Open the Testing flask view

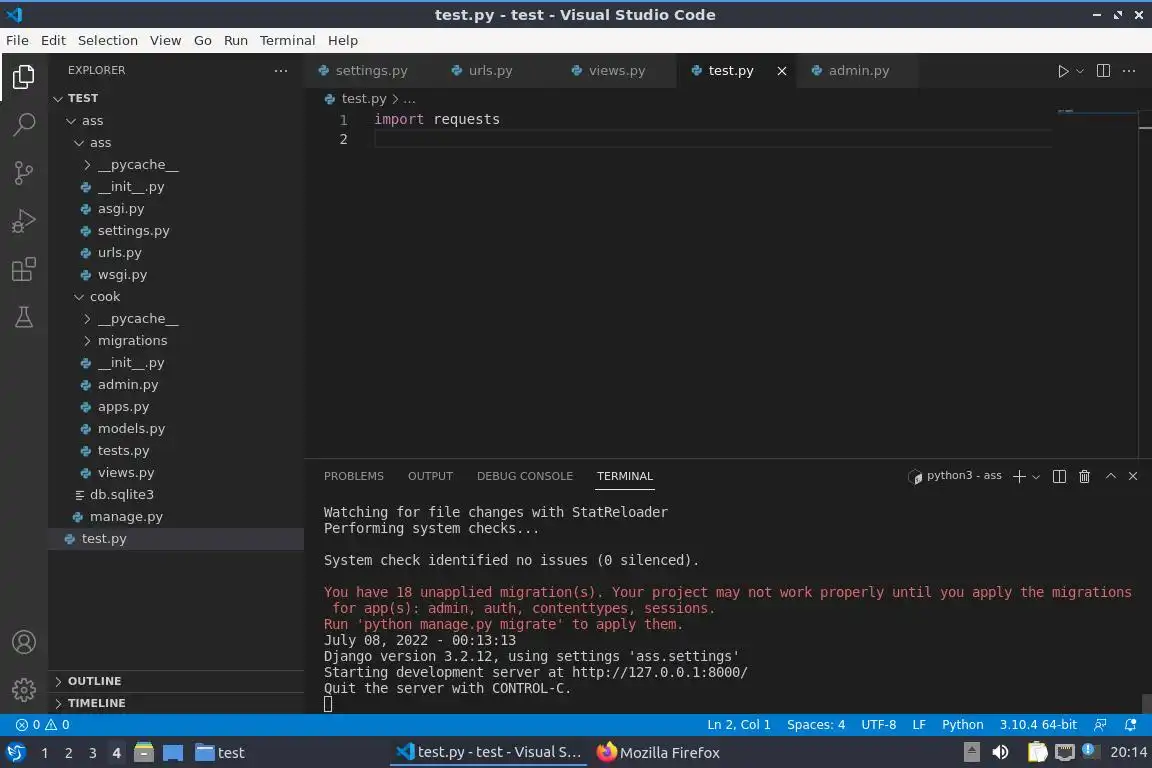click(24, 317)
